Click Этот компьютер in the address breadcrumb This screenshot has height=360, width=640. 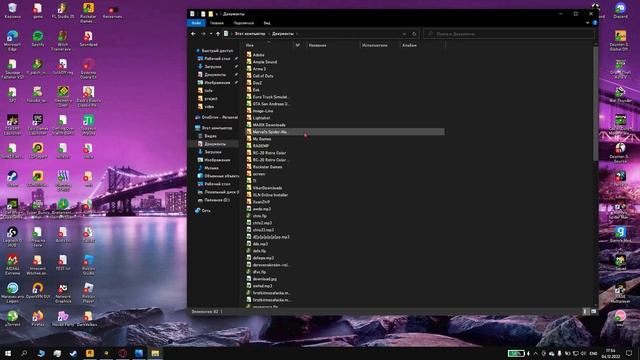250,34
